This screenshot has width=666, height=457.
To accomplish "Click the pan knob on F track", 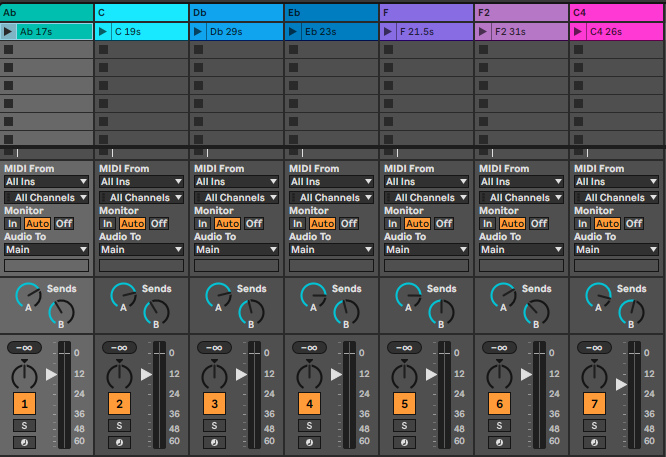I will click(404, 375).
